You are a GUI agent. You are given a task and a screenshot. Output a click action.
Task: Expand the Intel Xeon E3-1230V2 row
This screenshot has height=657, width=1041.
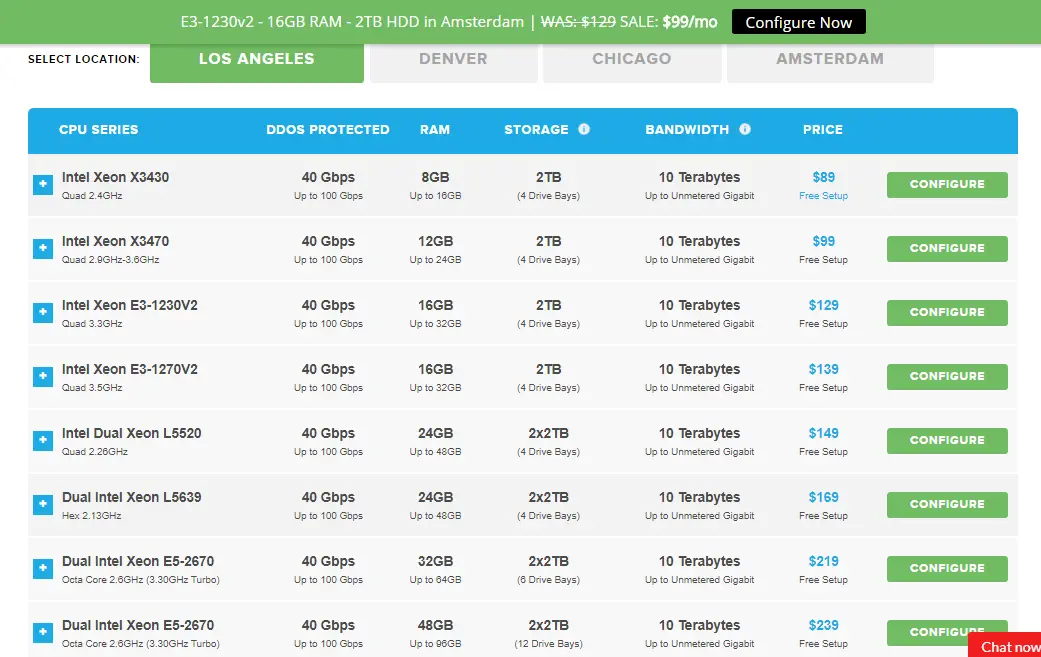[43, 313]
